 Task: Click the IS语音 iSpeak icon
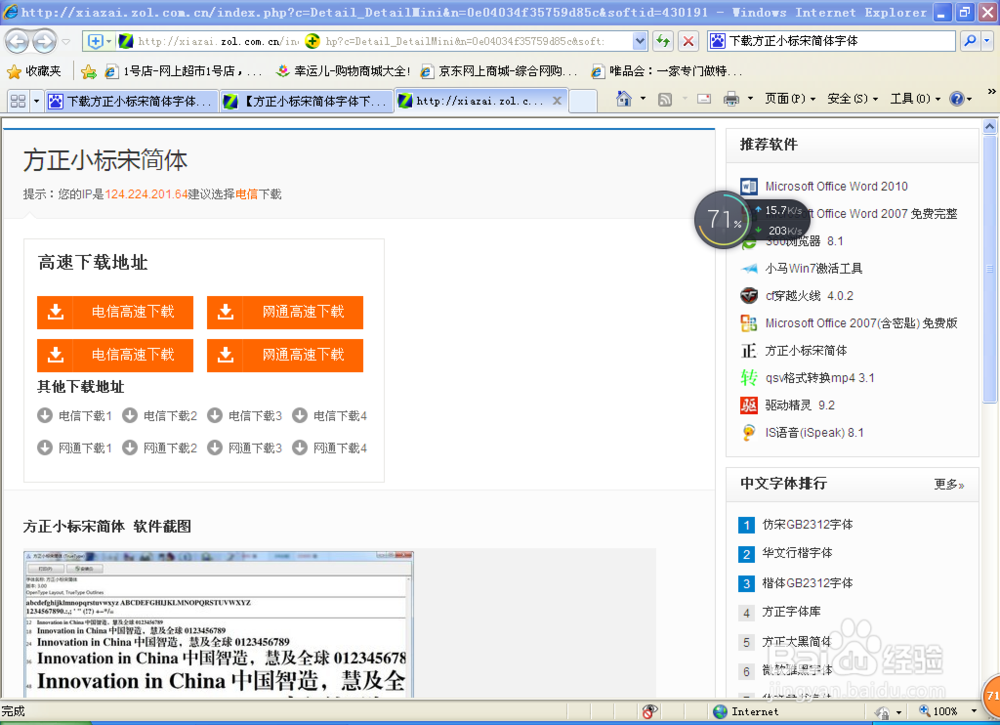pos(749,433)
